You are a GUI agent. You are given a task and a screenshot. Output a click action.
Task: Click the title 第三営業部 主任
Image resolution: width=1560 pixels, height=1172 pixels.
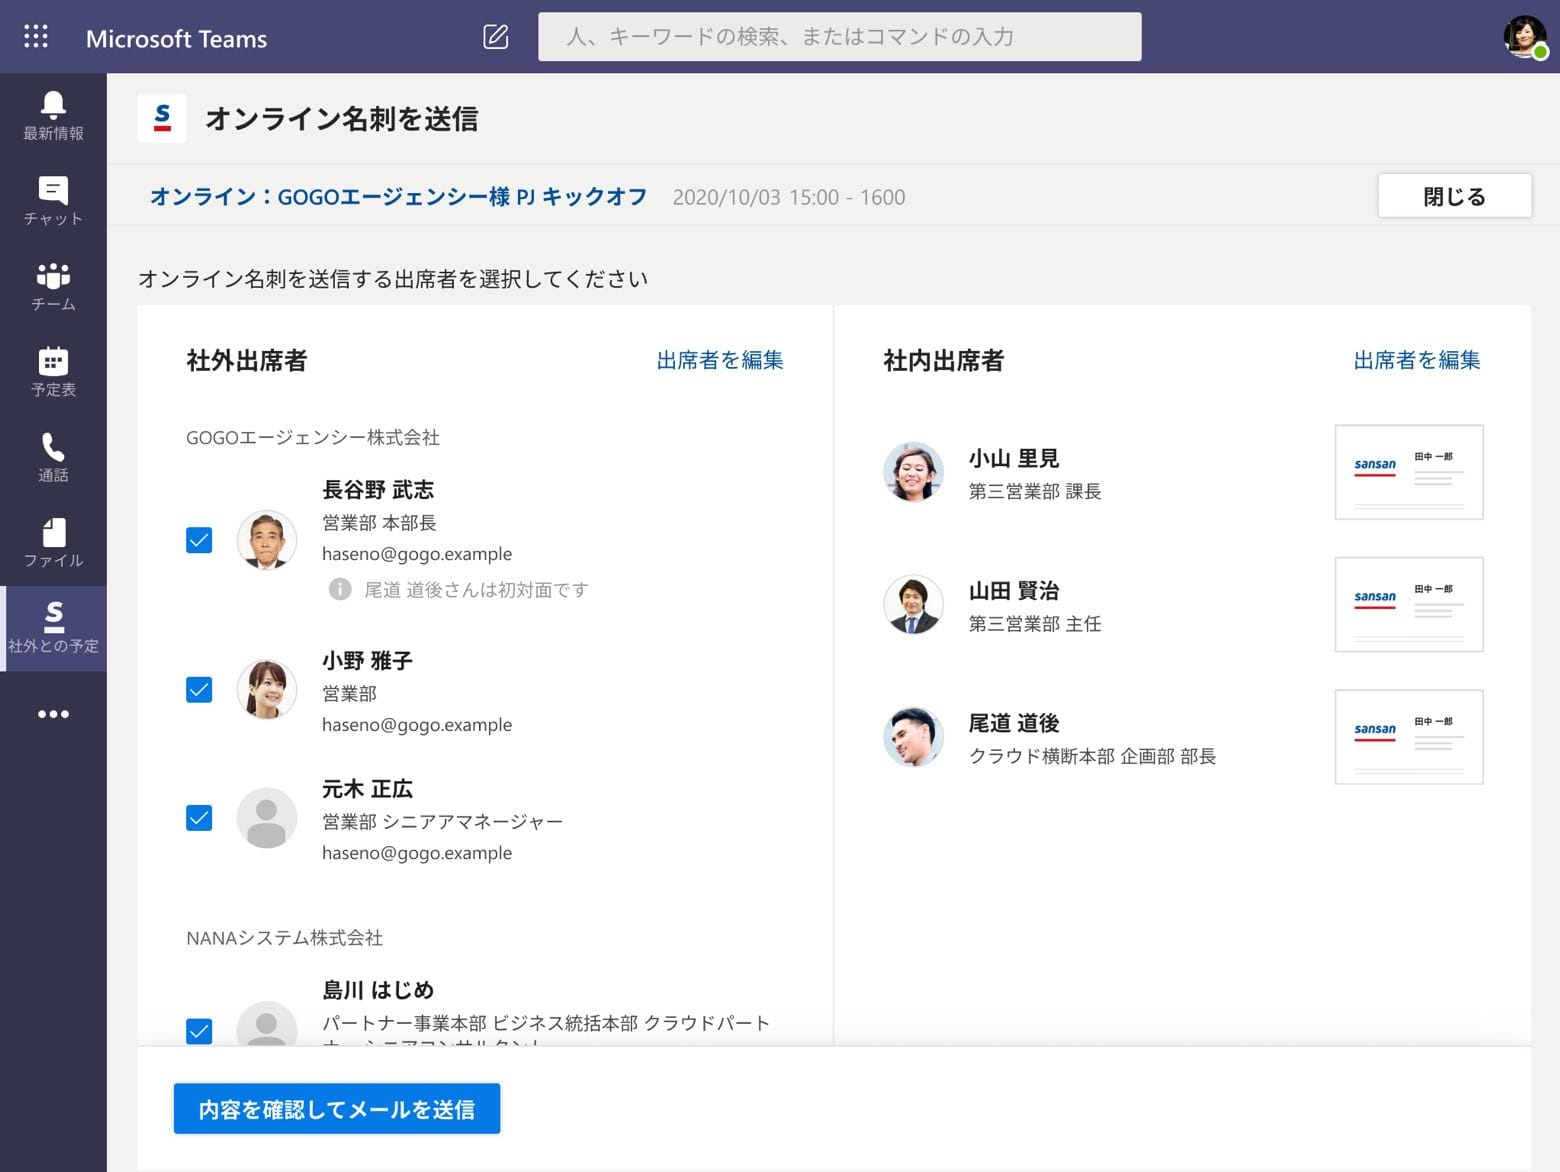pos(1035,624)
